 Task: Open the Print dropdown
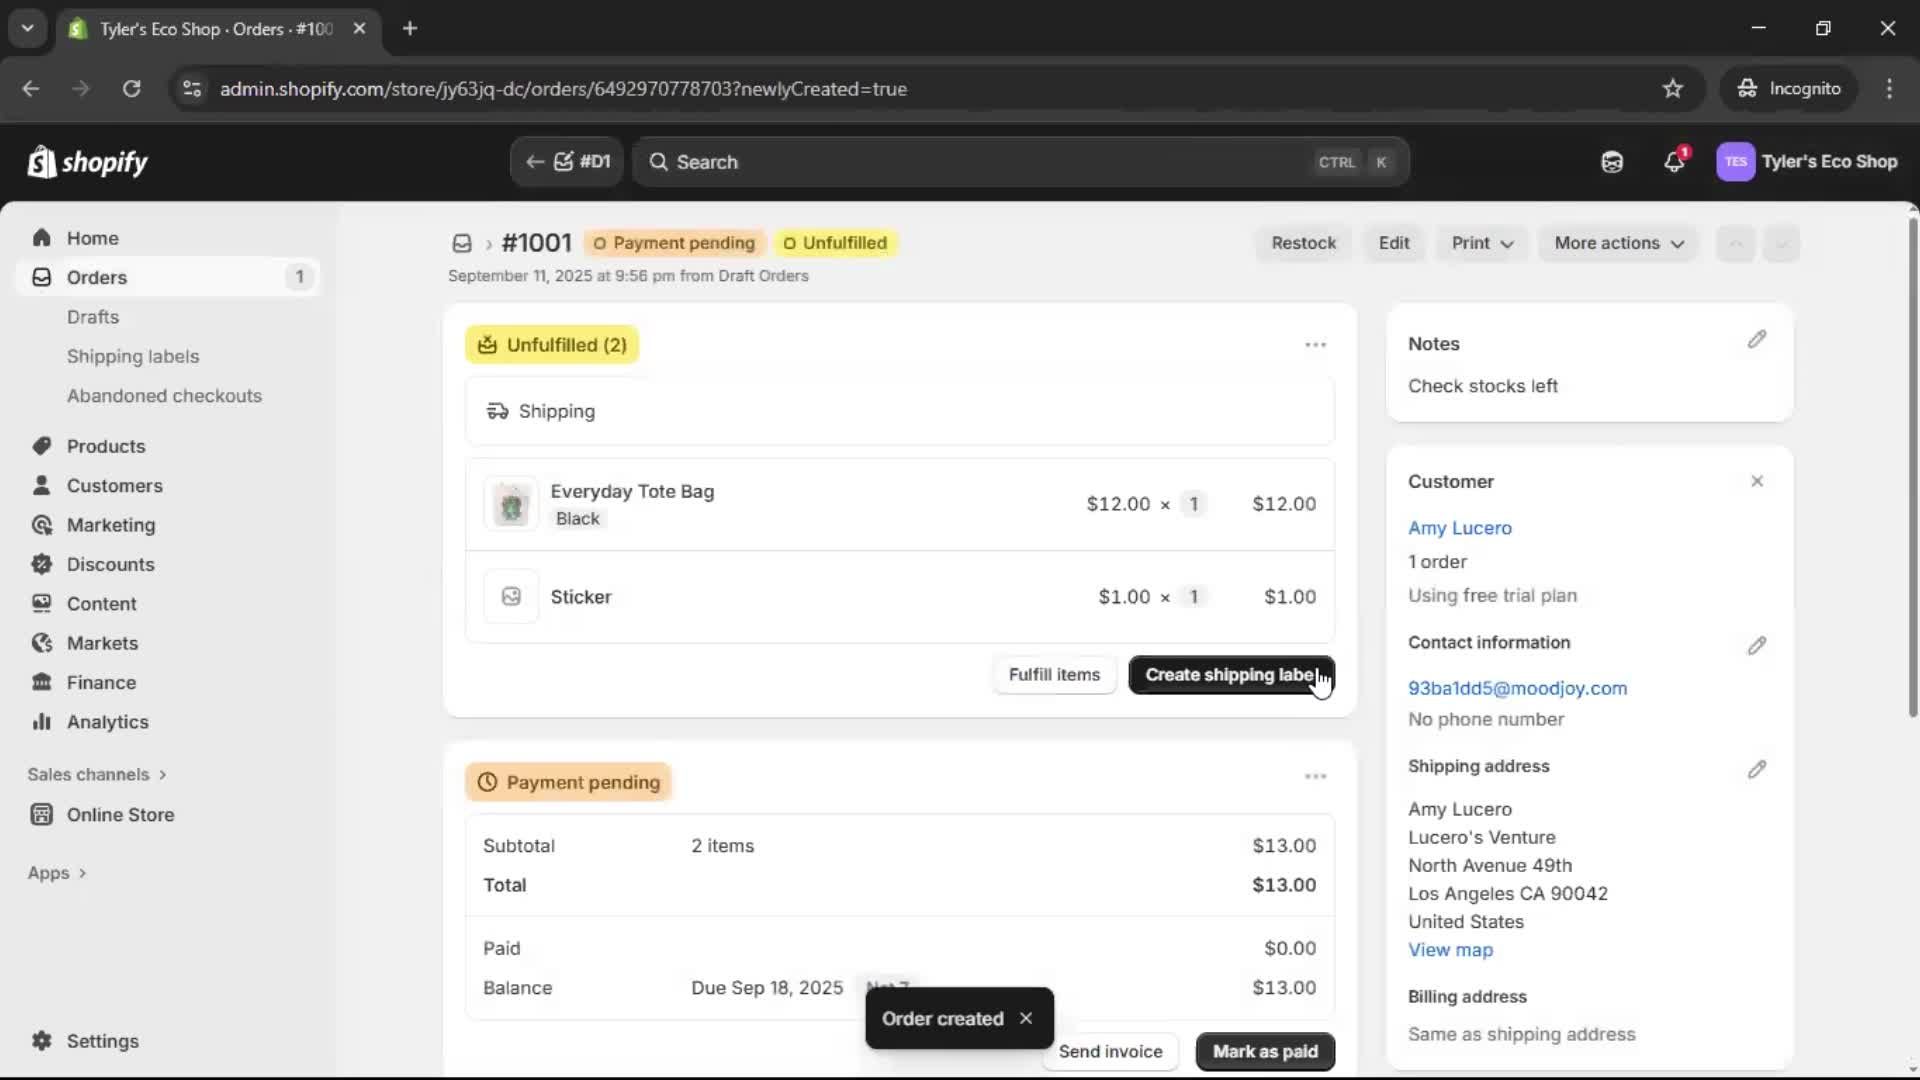coord(1481,243)
